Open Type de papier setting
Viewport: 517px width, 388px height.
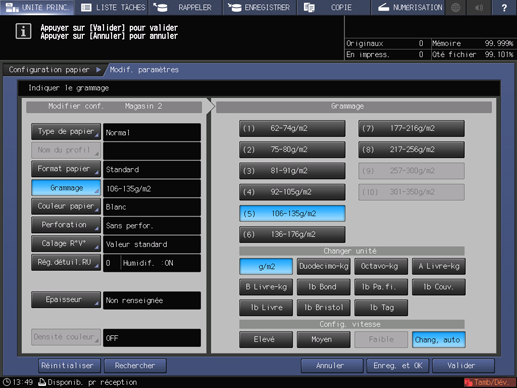click(x=66, y=132)
